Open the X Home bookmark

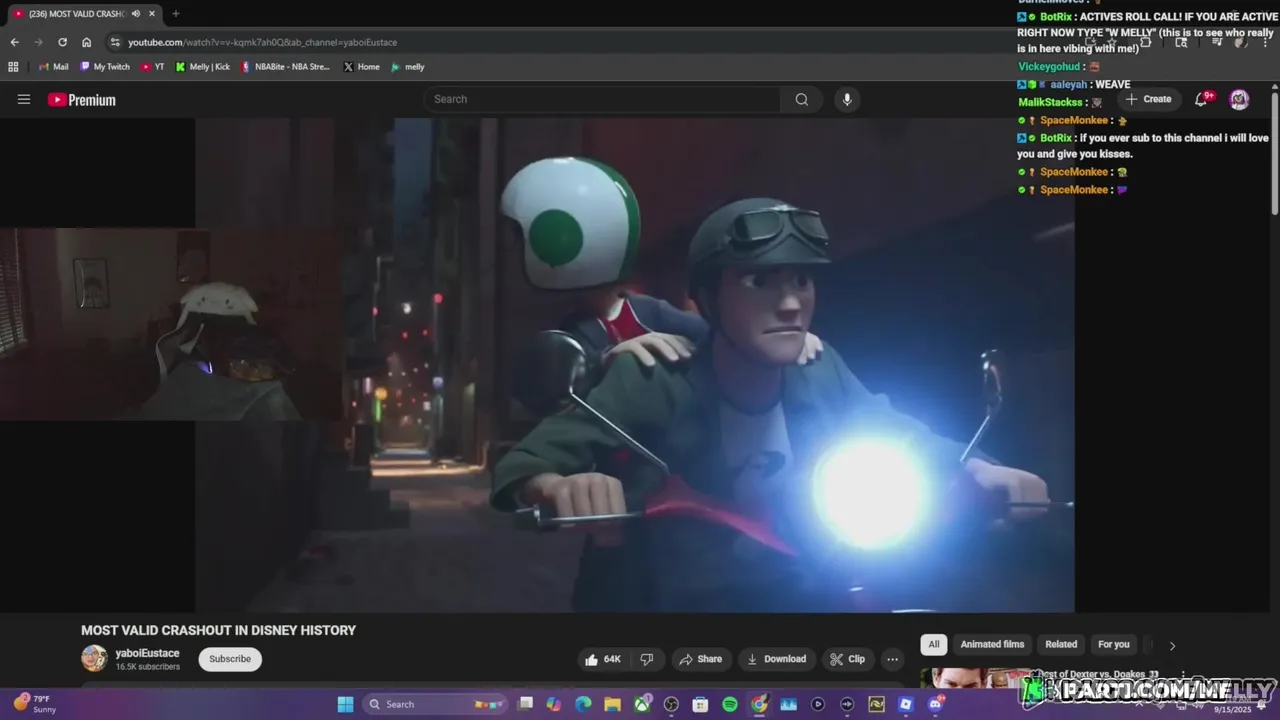click(361, 67)
